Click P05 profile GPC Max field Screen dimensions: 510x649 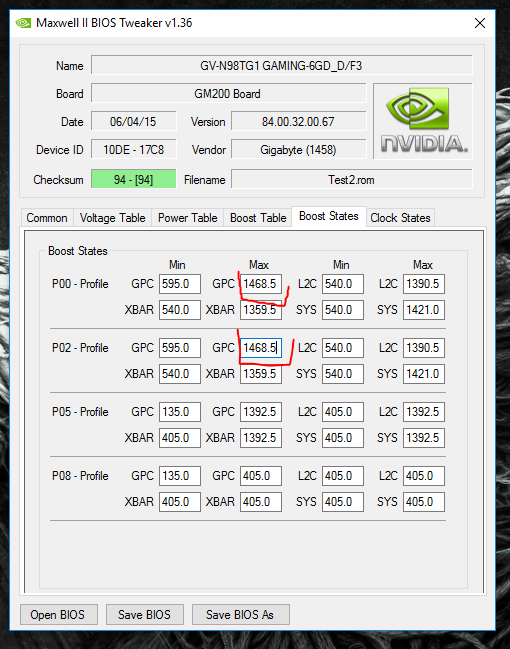click(x=261, y=412)
